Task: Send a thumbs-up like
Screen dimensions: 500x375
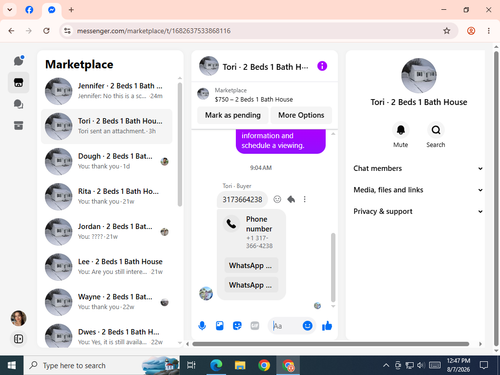Action: [327, 325]
